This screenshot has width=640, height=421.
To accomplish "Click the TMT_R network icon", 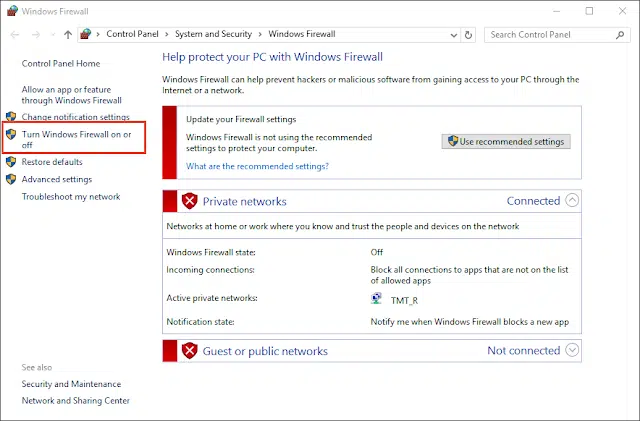I will pyautogui.click(x=376, y=298).
